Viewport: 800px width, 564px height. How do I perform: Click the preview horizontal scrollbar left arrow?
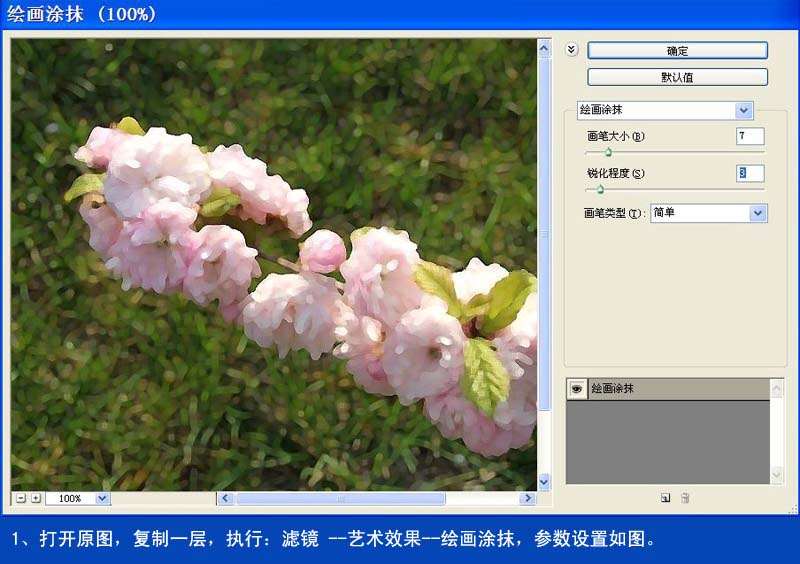226,498
